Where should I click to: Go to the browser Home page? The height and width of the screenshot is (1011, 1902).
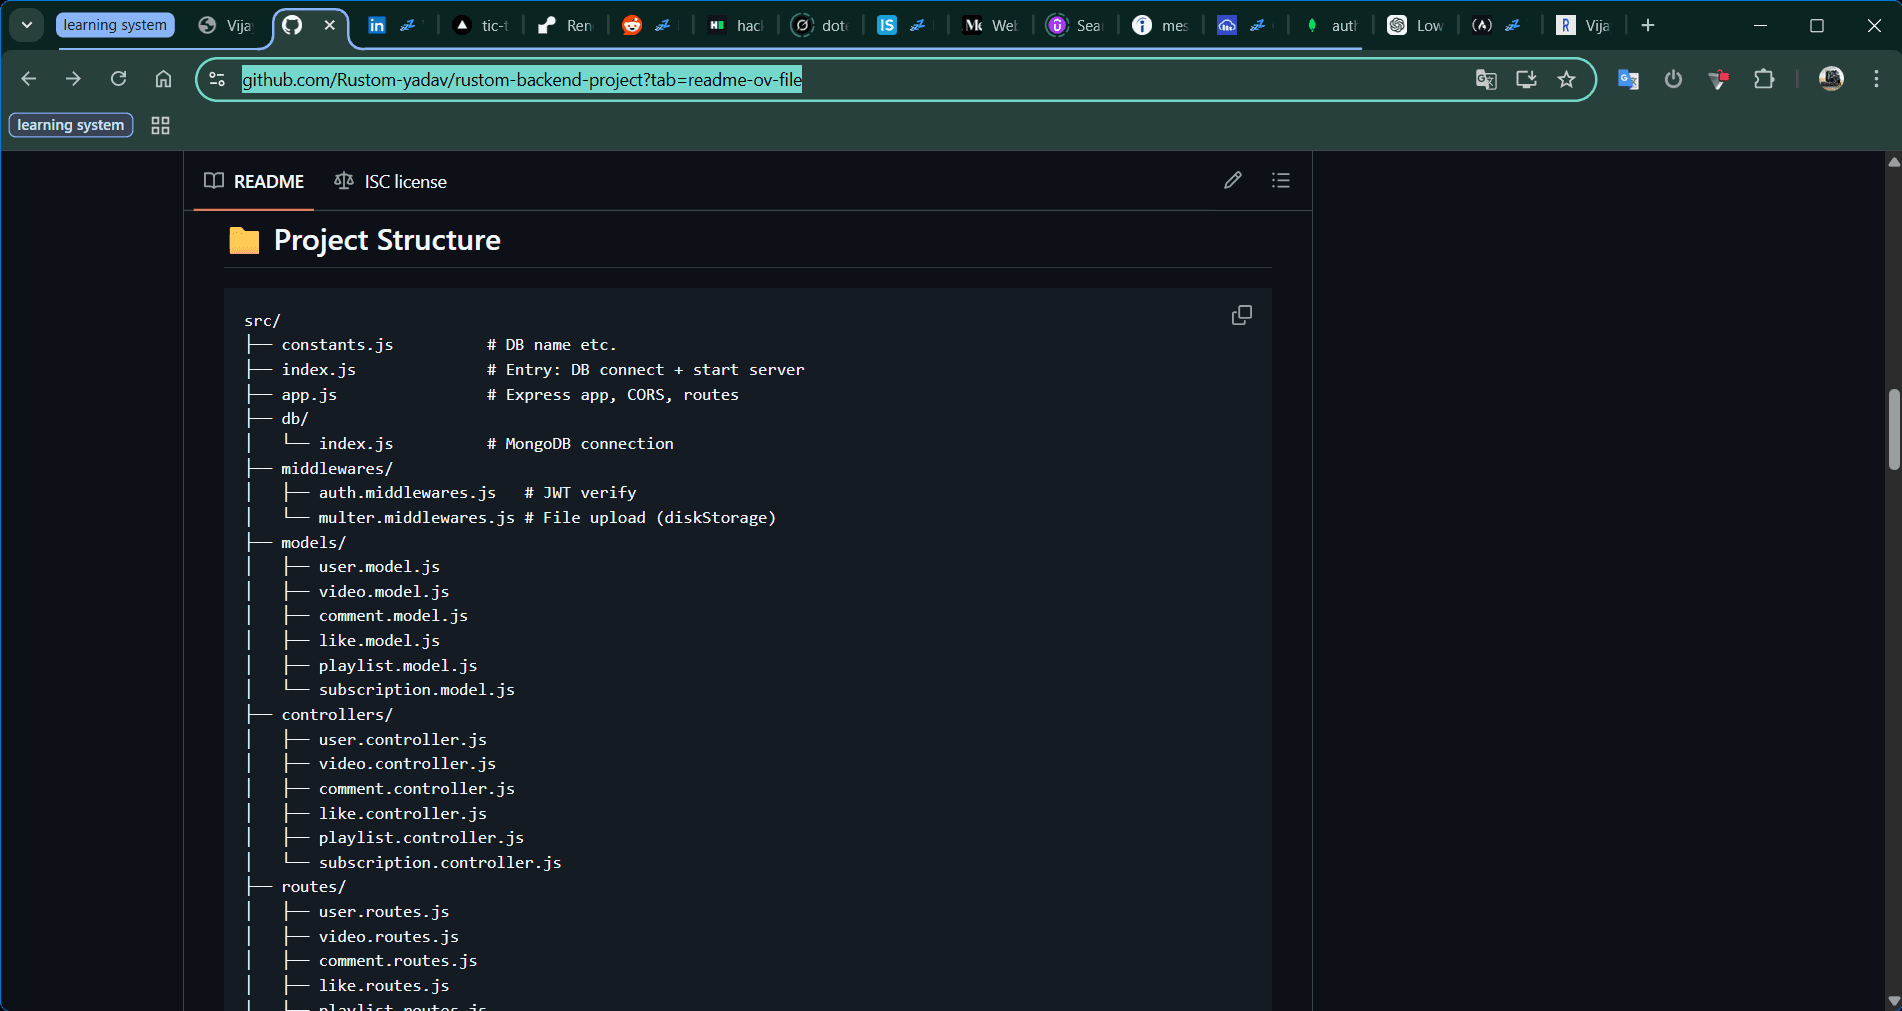(163, 79)
